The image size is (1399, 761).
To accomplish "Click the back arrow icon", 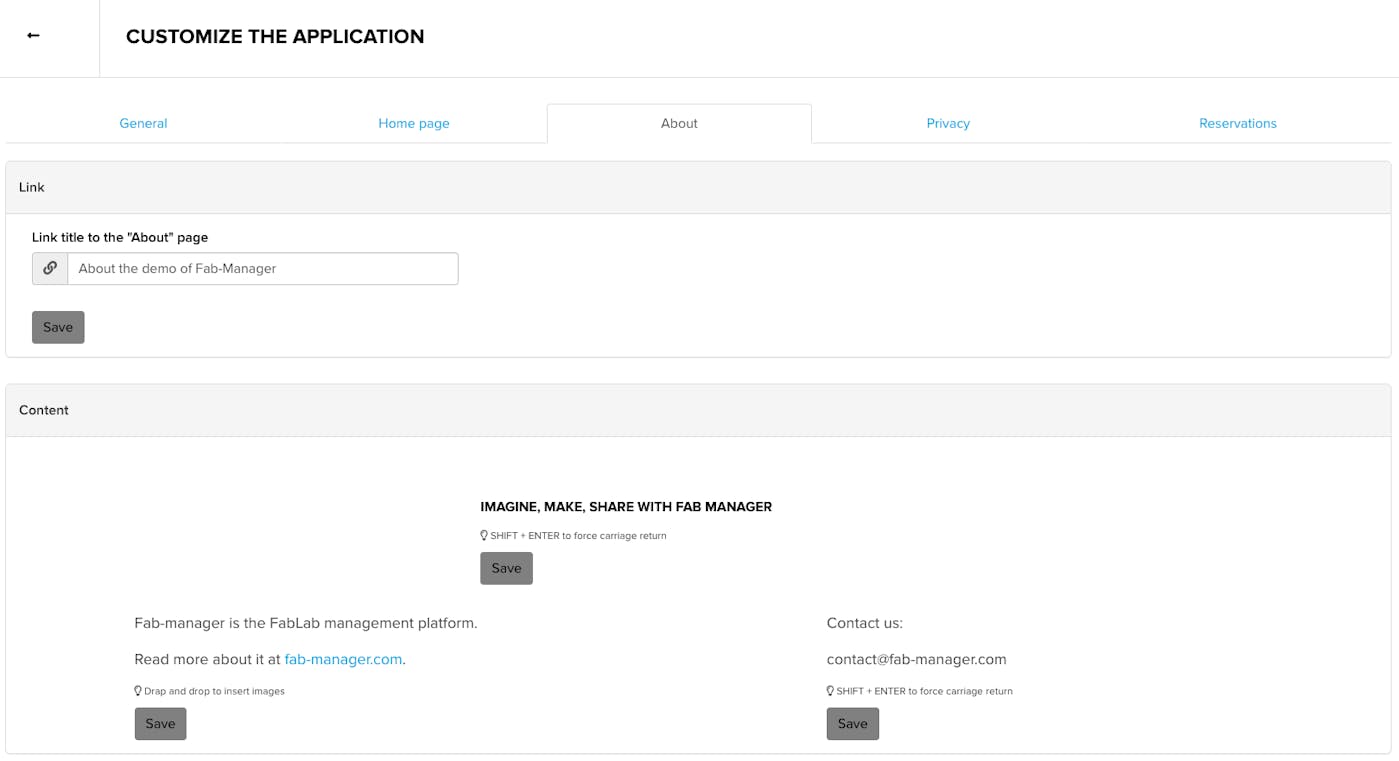I will pyautogui.click(x=33, y=36).
